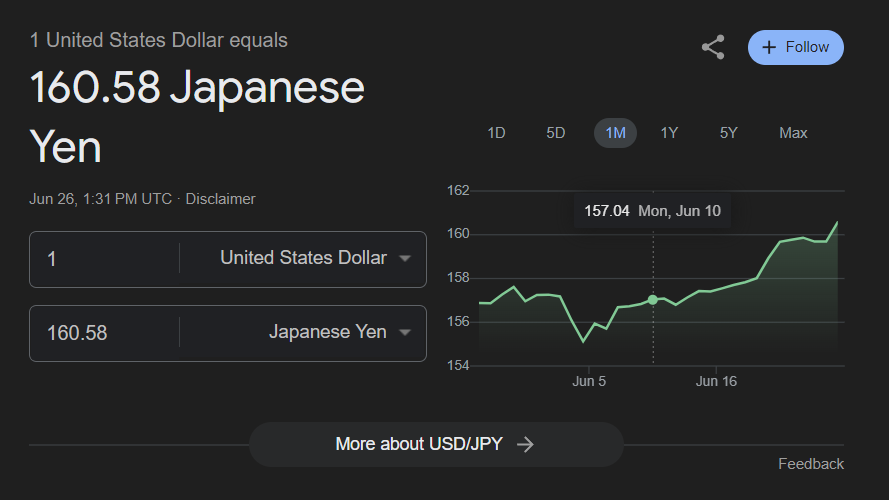Switch chart to 5D range
The image size is (889, 500).
pyautogui.click(x=555, y=133)
